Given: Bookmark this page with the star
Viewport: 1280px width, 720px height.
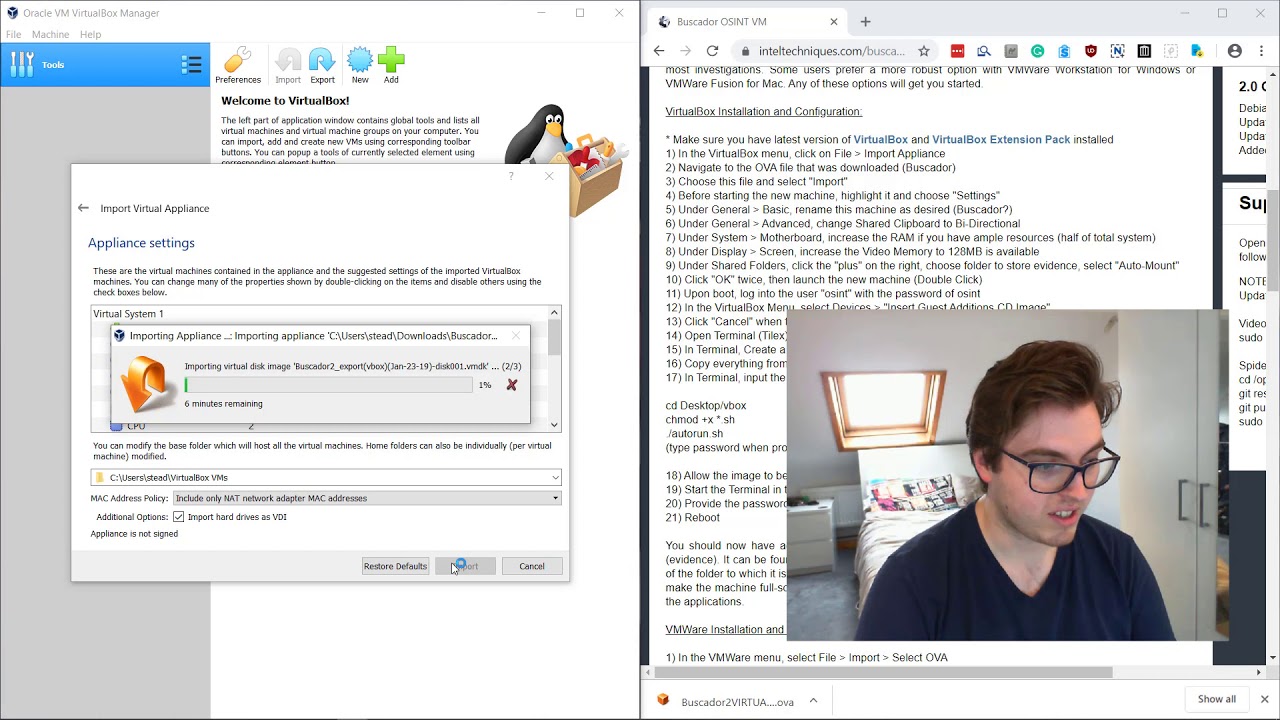Looking at the screenshot, I should pos(924,51).
